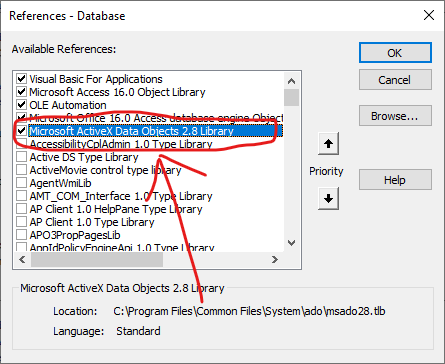Click horizontal scroll left arrow
445x364 pixels.
point(22,259)
